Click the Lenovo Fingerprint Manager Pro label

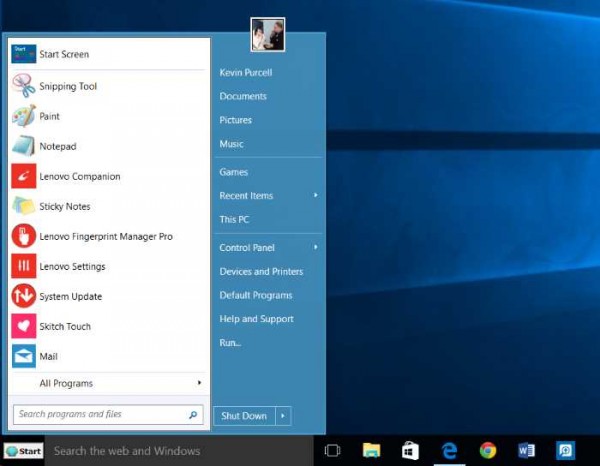point(106,236)
